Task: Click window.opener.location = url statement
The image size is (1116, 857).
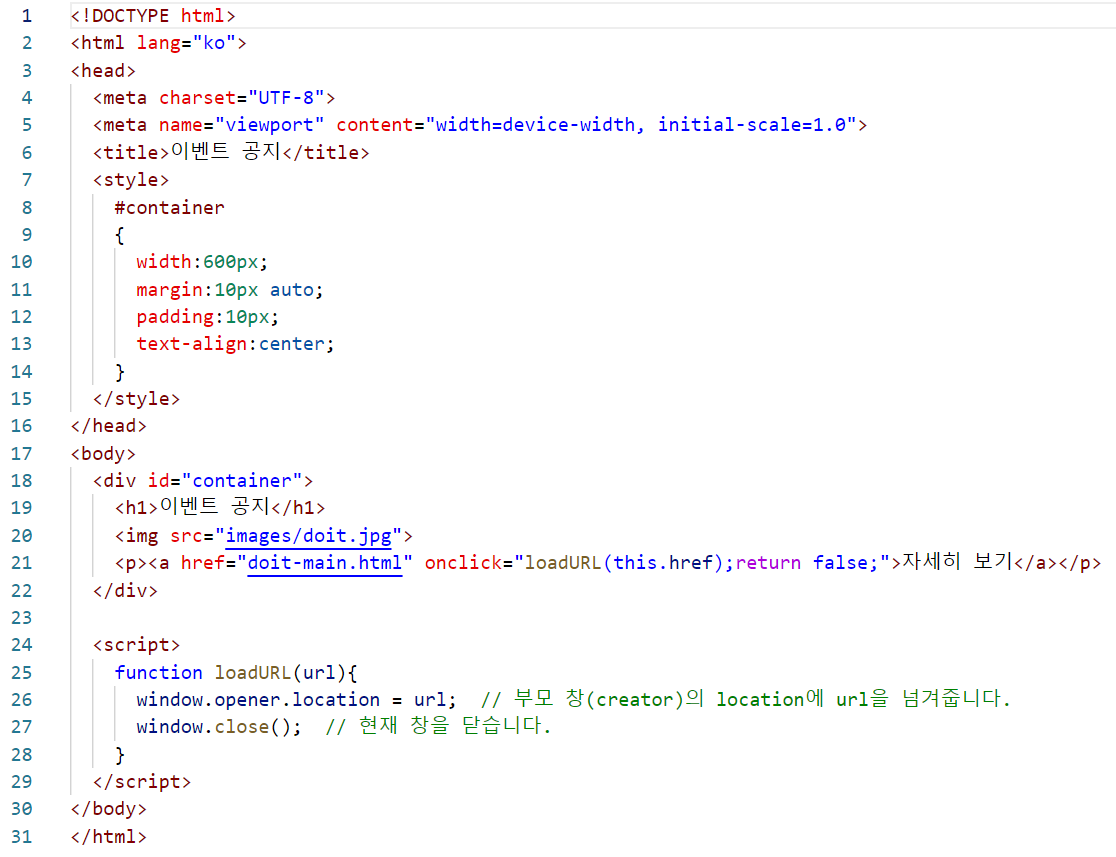Action: point(296,700)
